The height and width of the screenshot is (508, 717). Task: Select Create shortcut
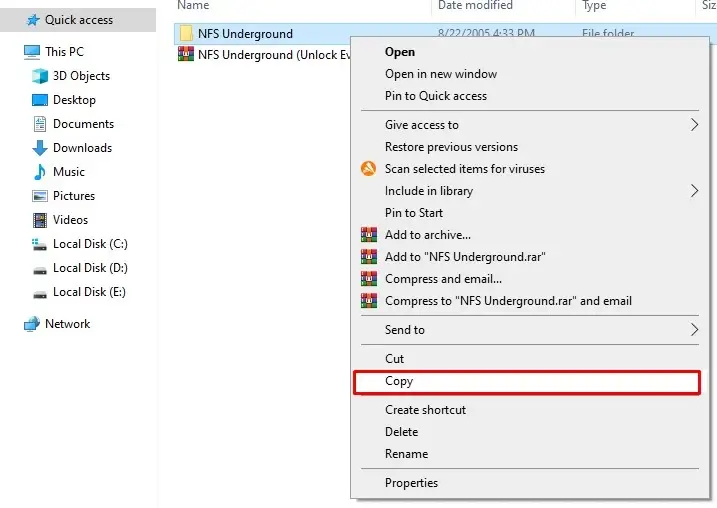530,410
